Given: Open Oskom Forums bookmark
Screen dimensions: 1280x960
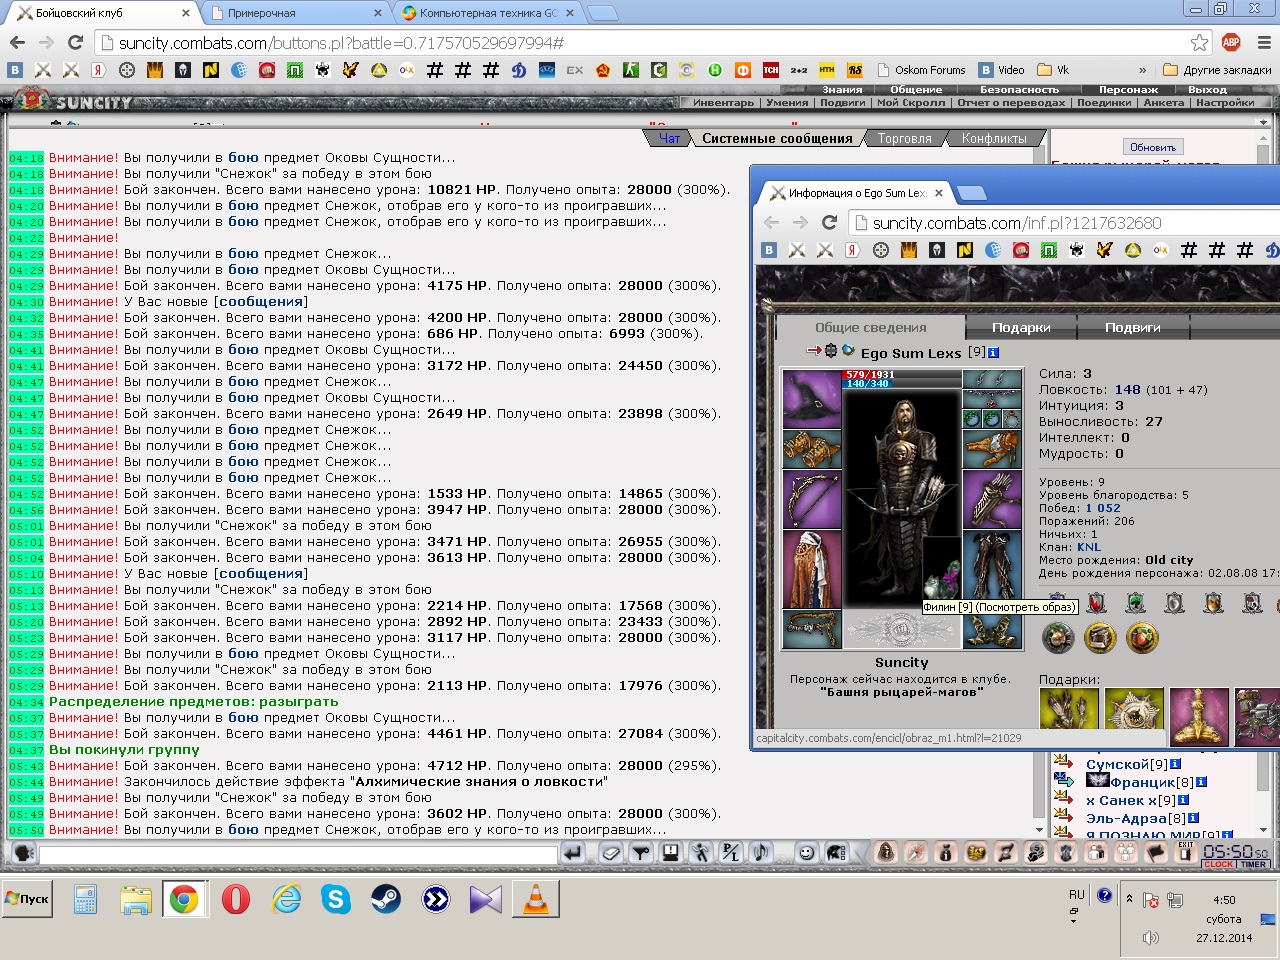Looking at the screenshot, I should pos(922,70).
